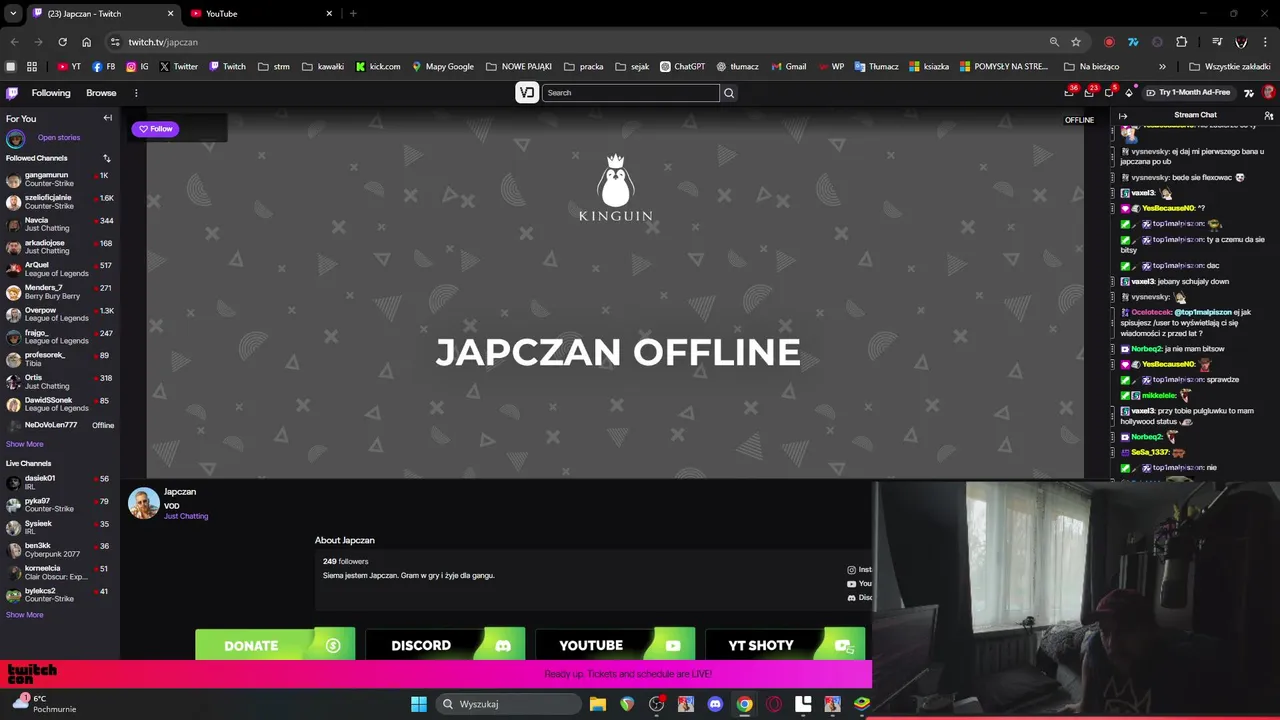
Task: Open the Browse menu item
Action: point(101,93)
